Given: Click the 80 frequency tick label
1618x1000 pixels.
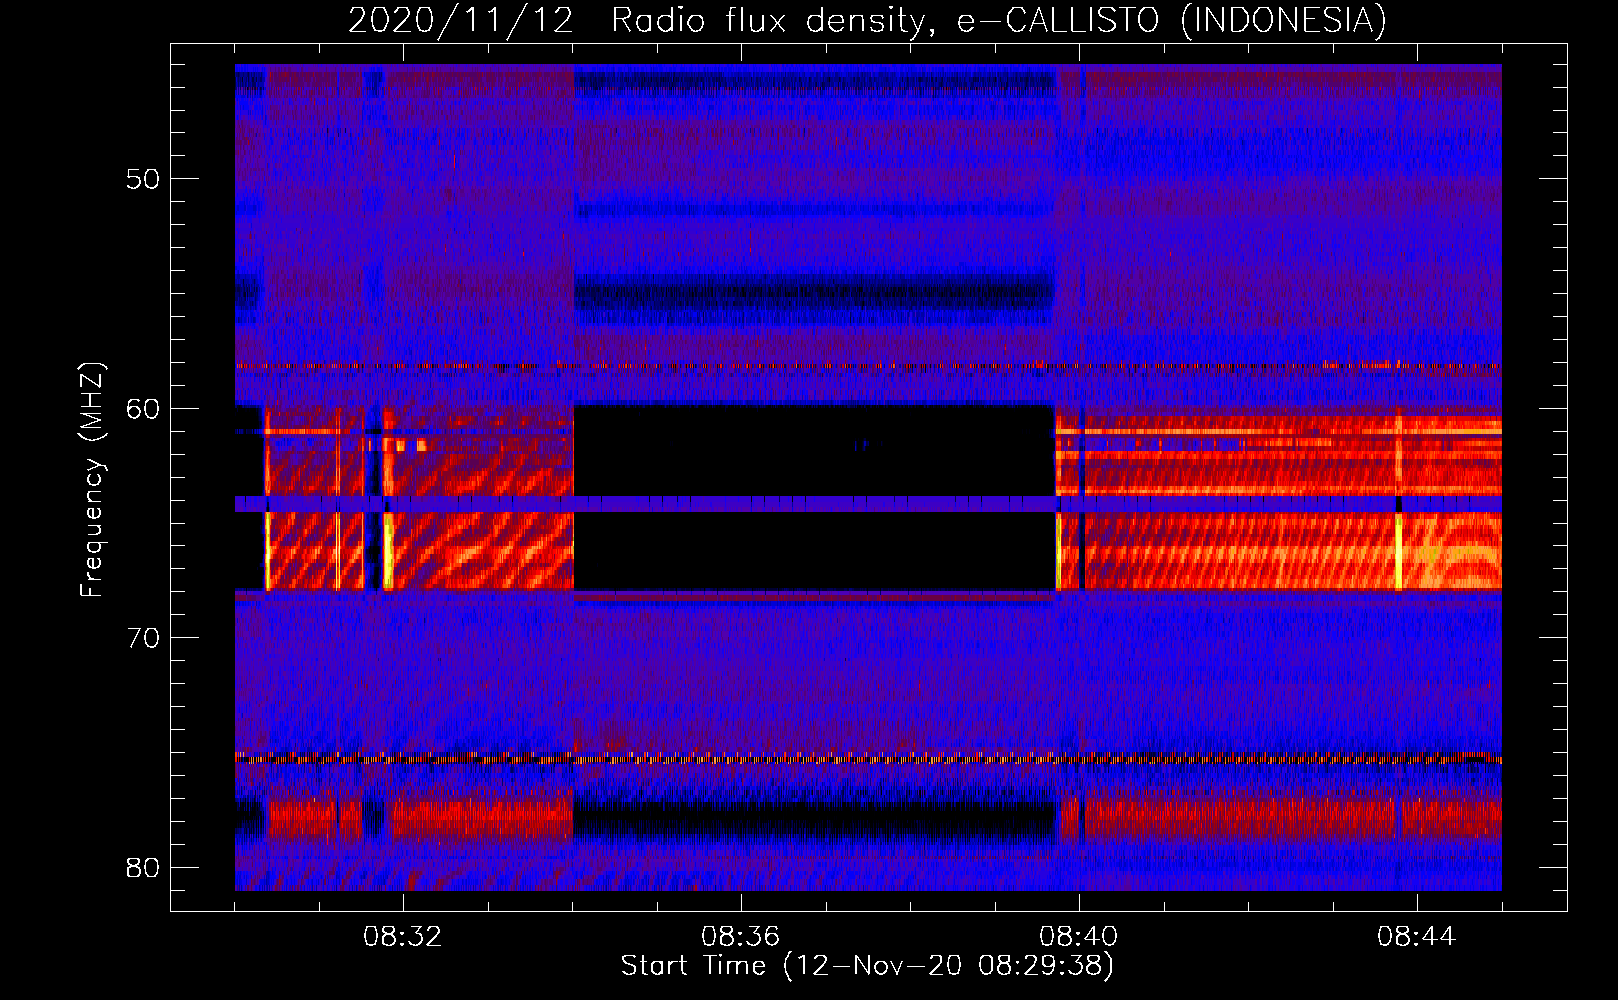Looking at the screenshot, I should point(143,867).
